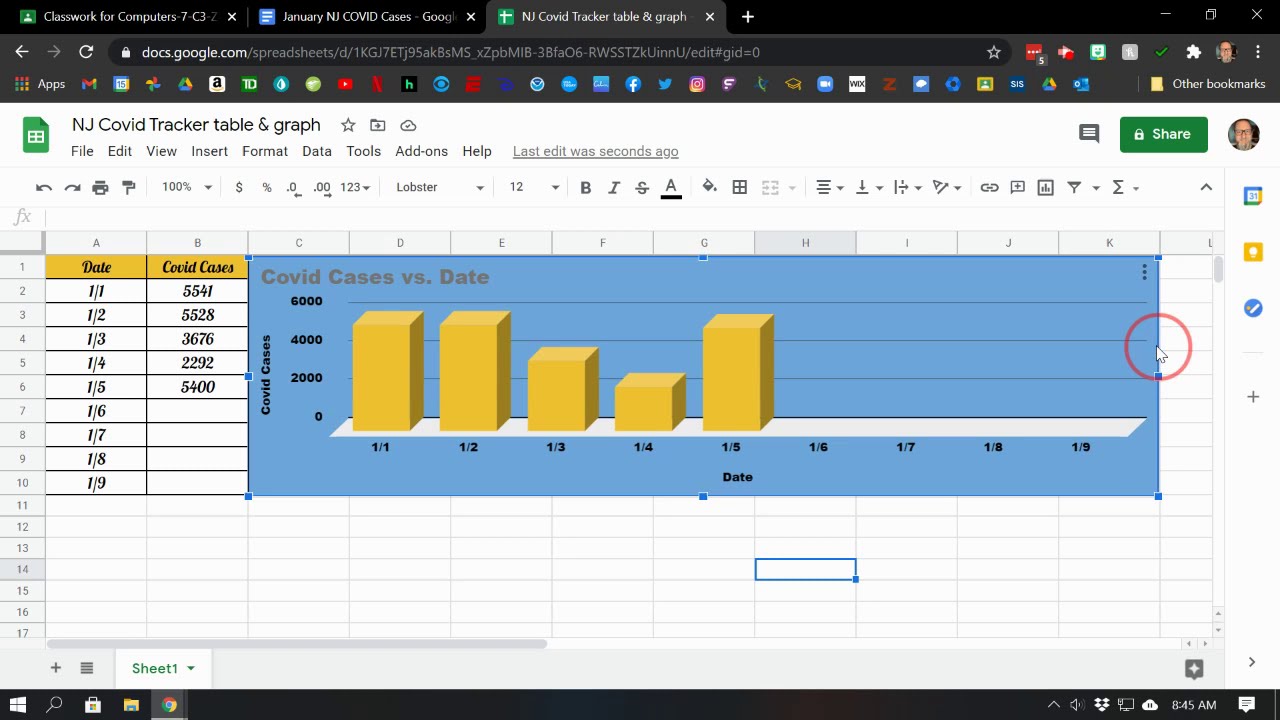
Task: Click the Undo icon in toolbar
Action: 44,187
